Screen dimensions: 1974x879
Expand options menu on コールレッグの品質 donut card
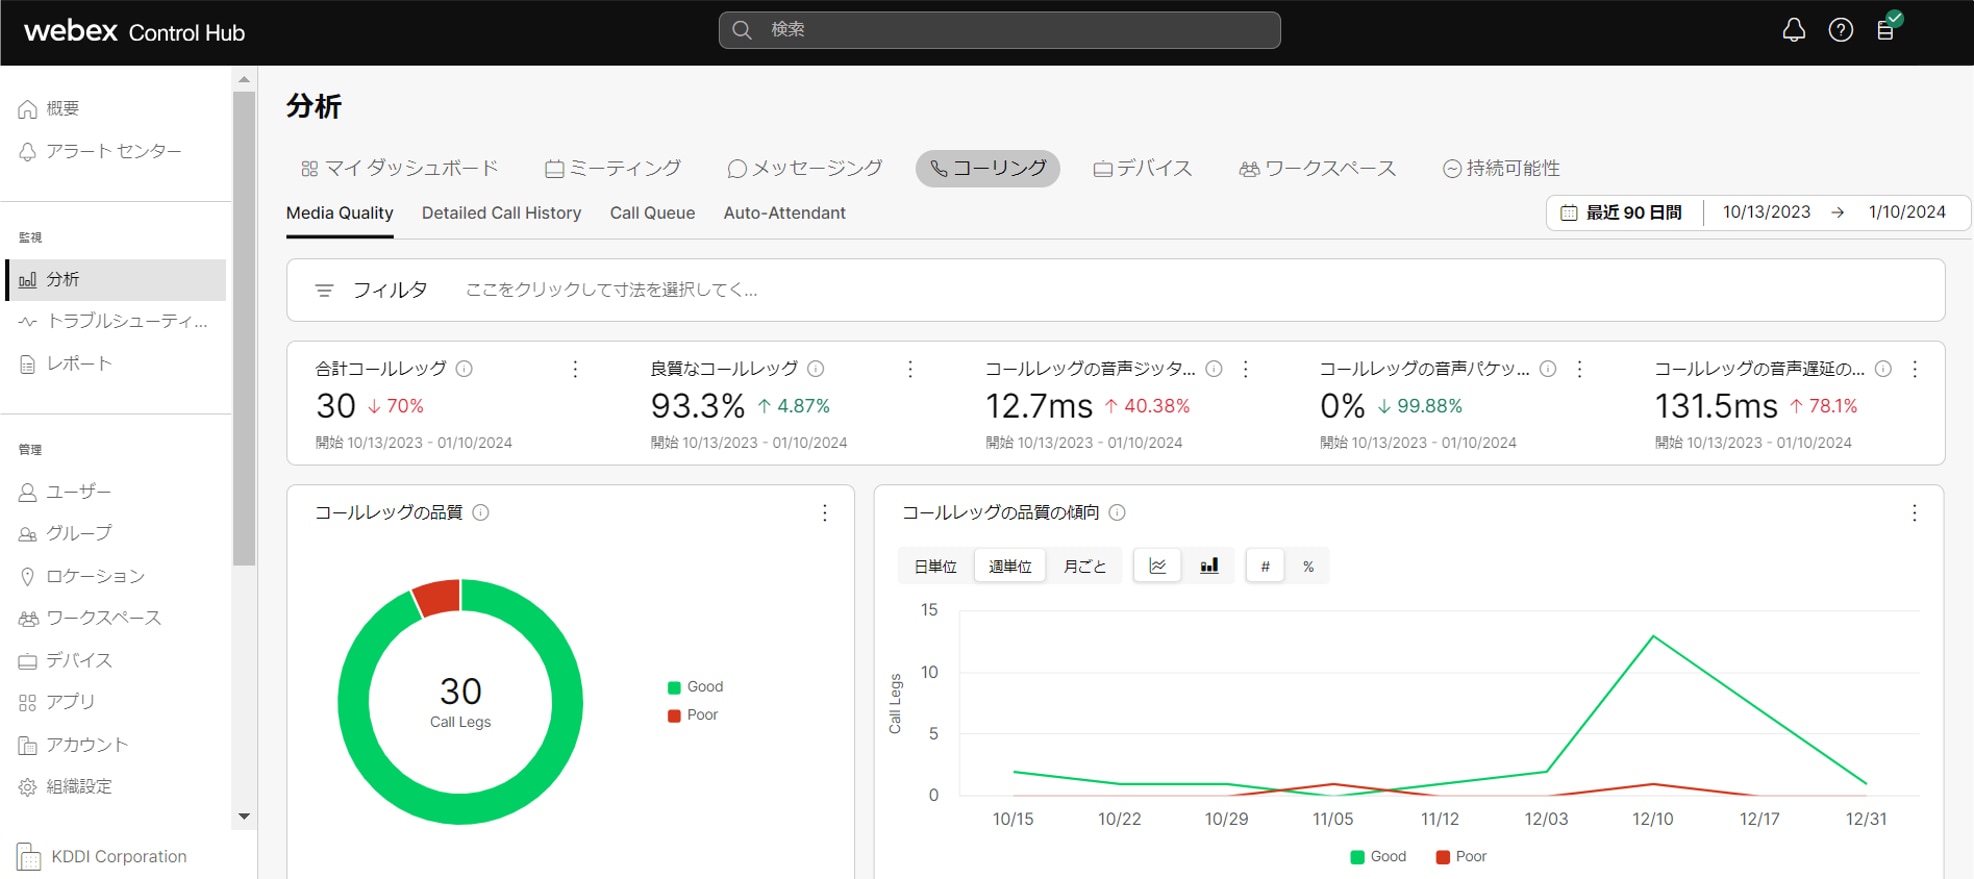(x=824, y=513)
